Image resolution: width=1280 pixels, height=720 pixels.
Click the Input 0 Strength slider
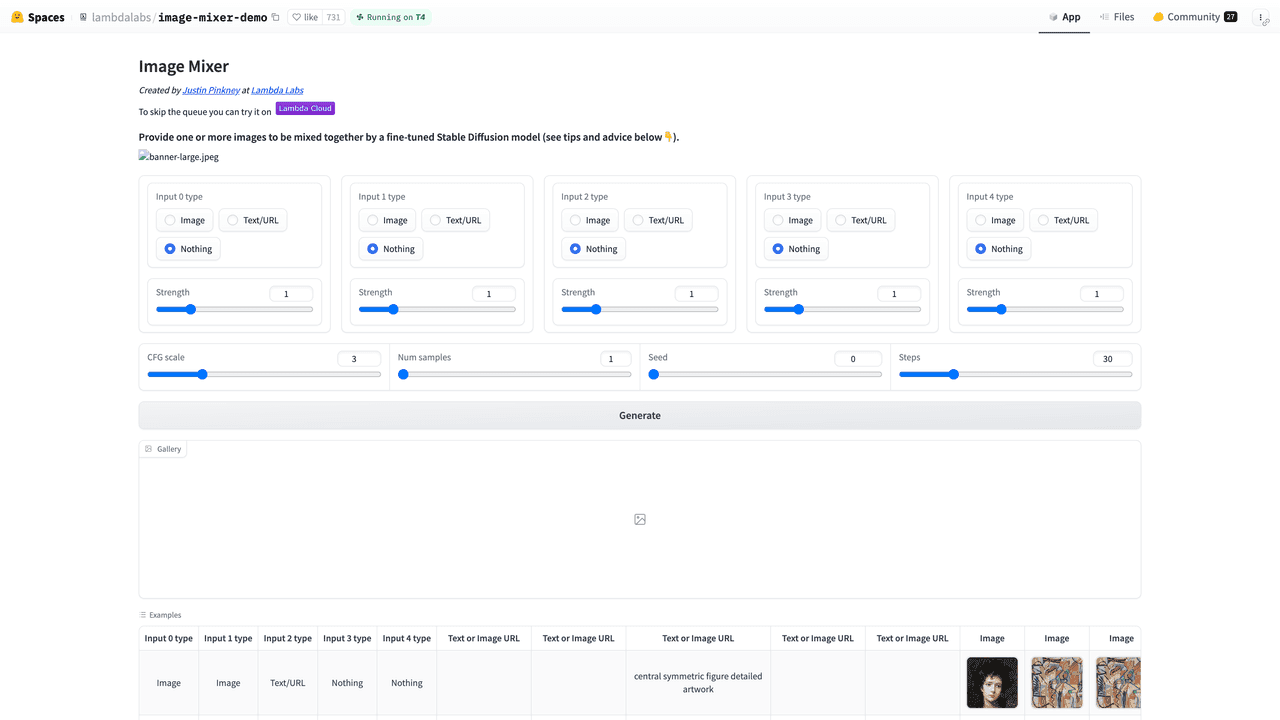coord(234,309)
